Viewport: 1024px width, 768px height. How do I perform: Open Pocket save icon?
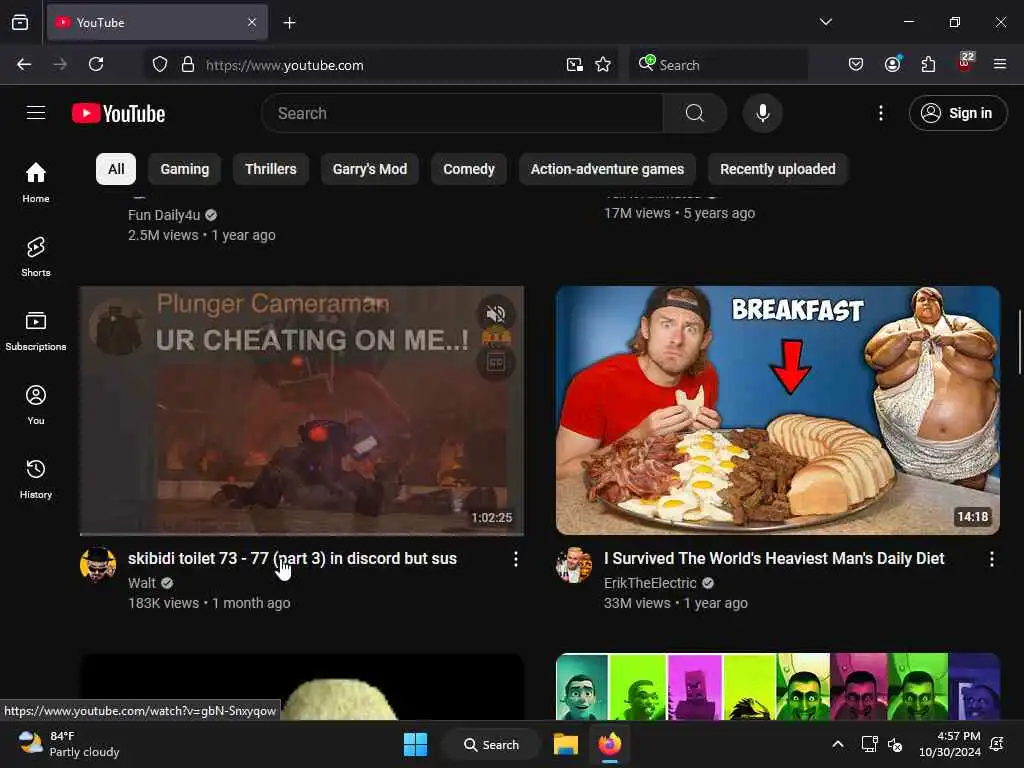point(856,64)
